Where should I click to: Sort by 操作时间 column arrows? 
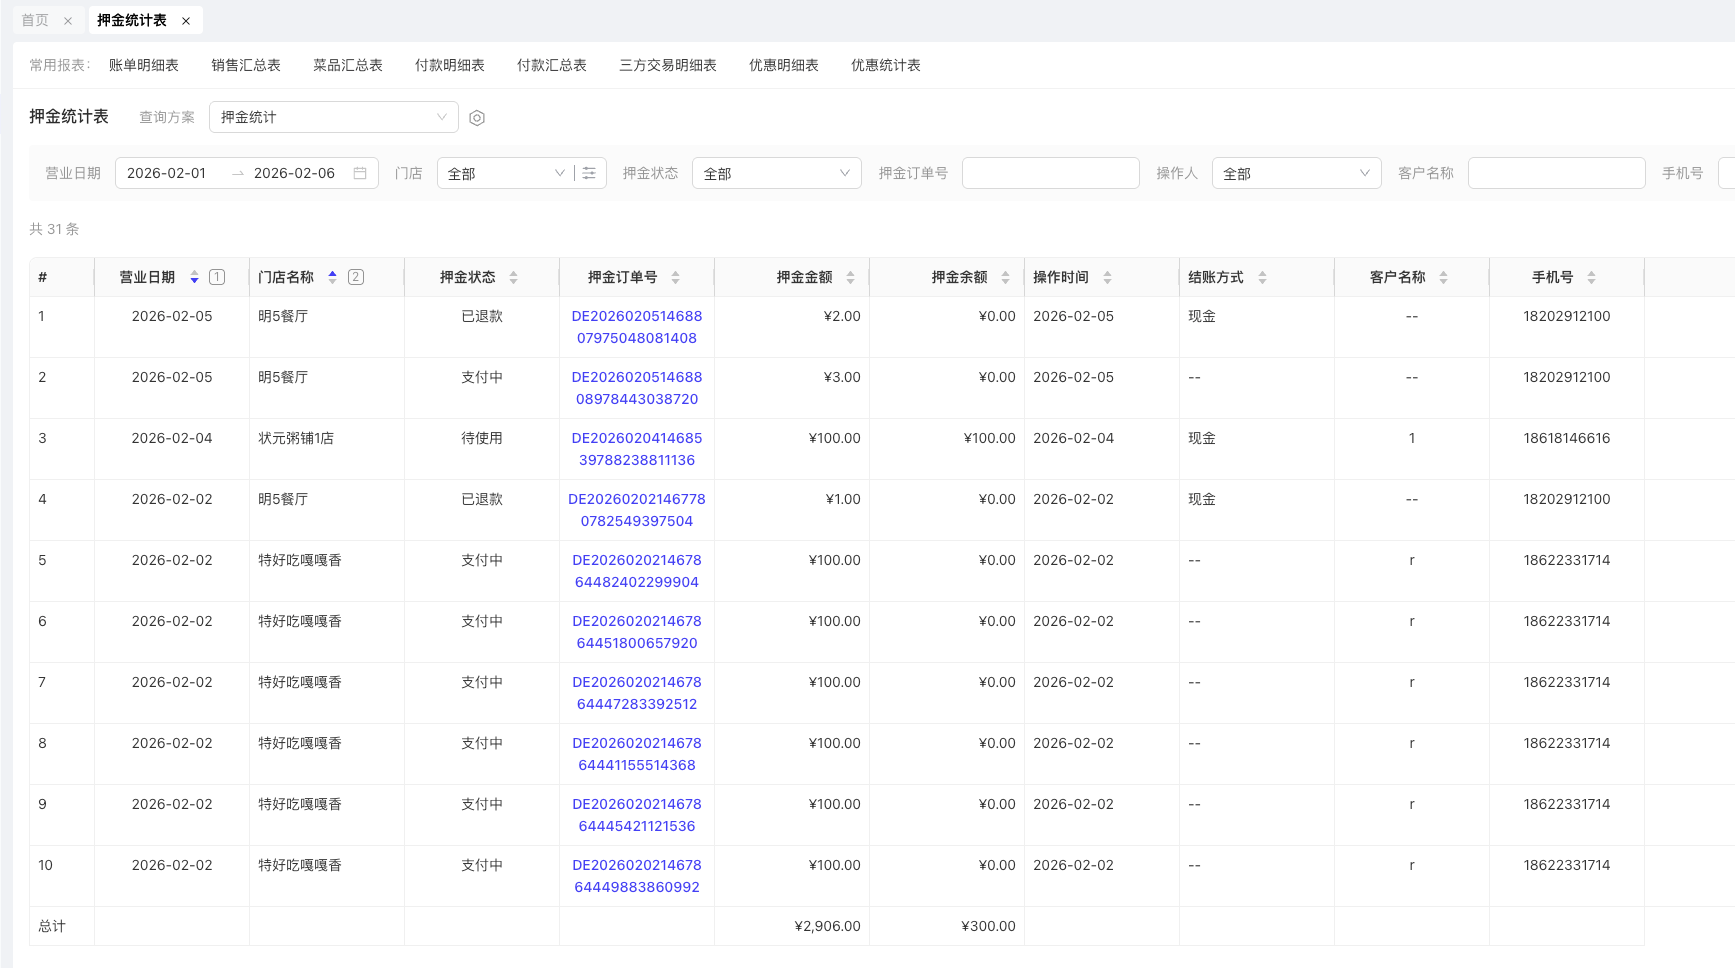point(1107,277)
